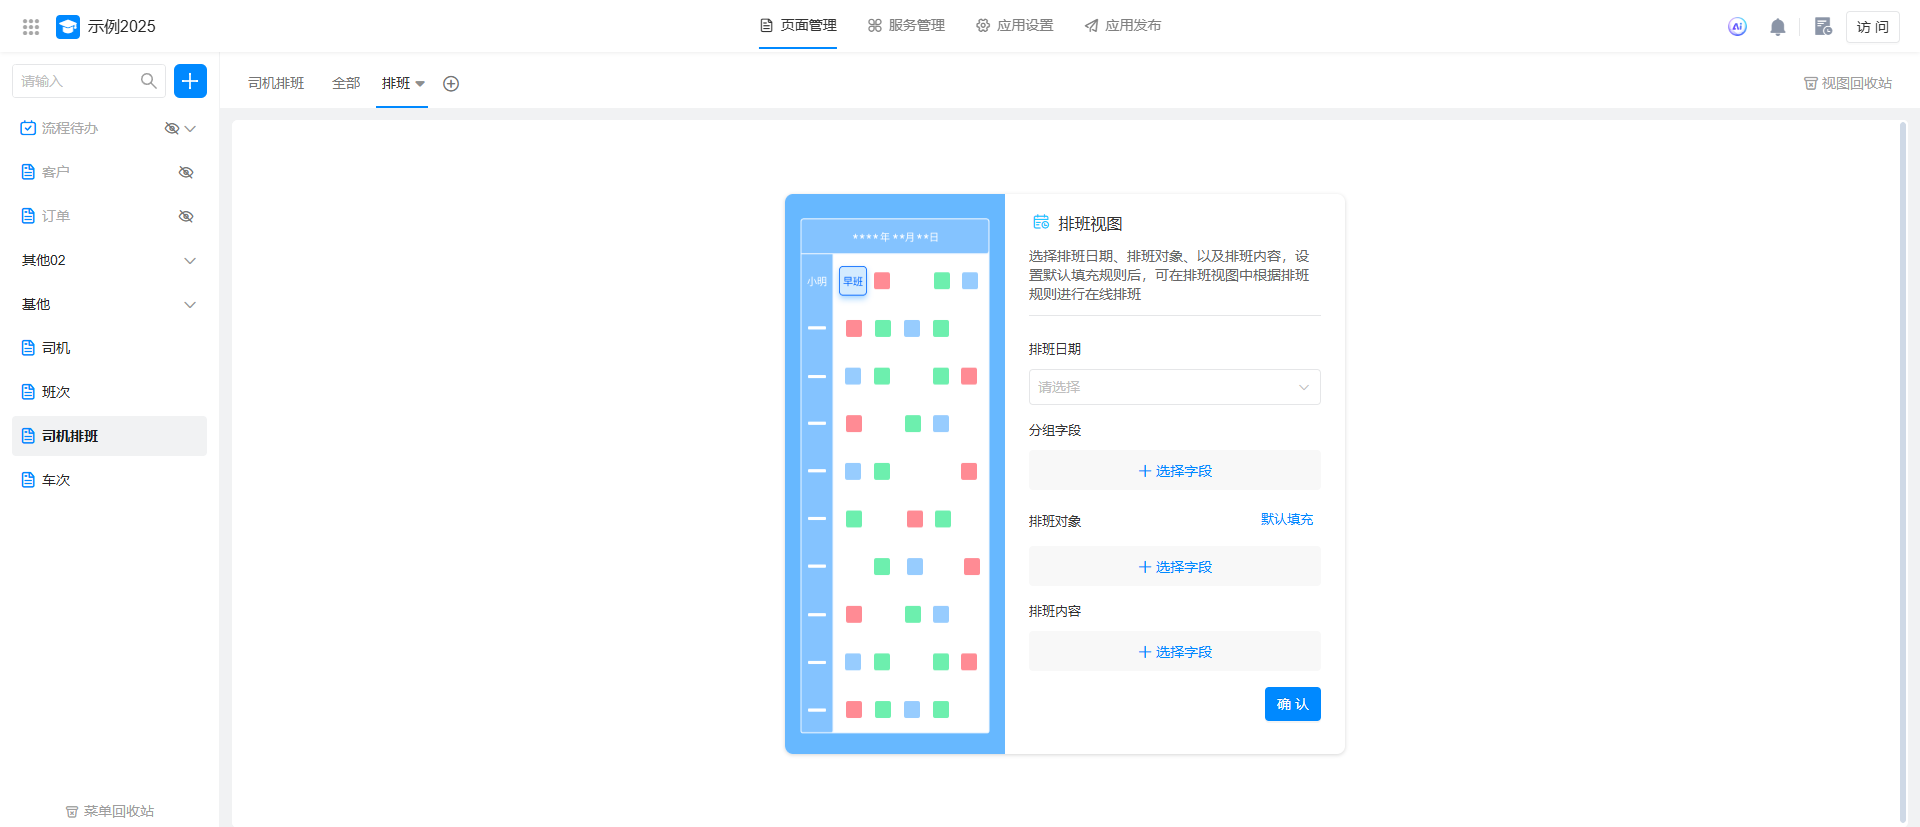This screenshot has height=827, width=1920.
Task: Open the notifications bell
Action: tap(1777, 27)
